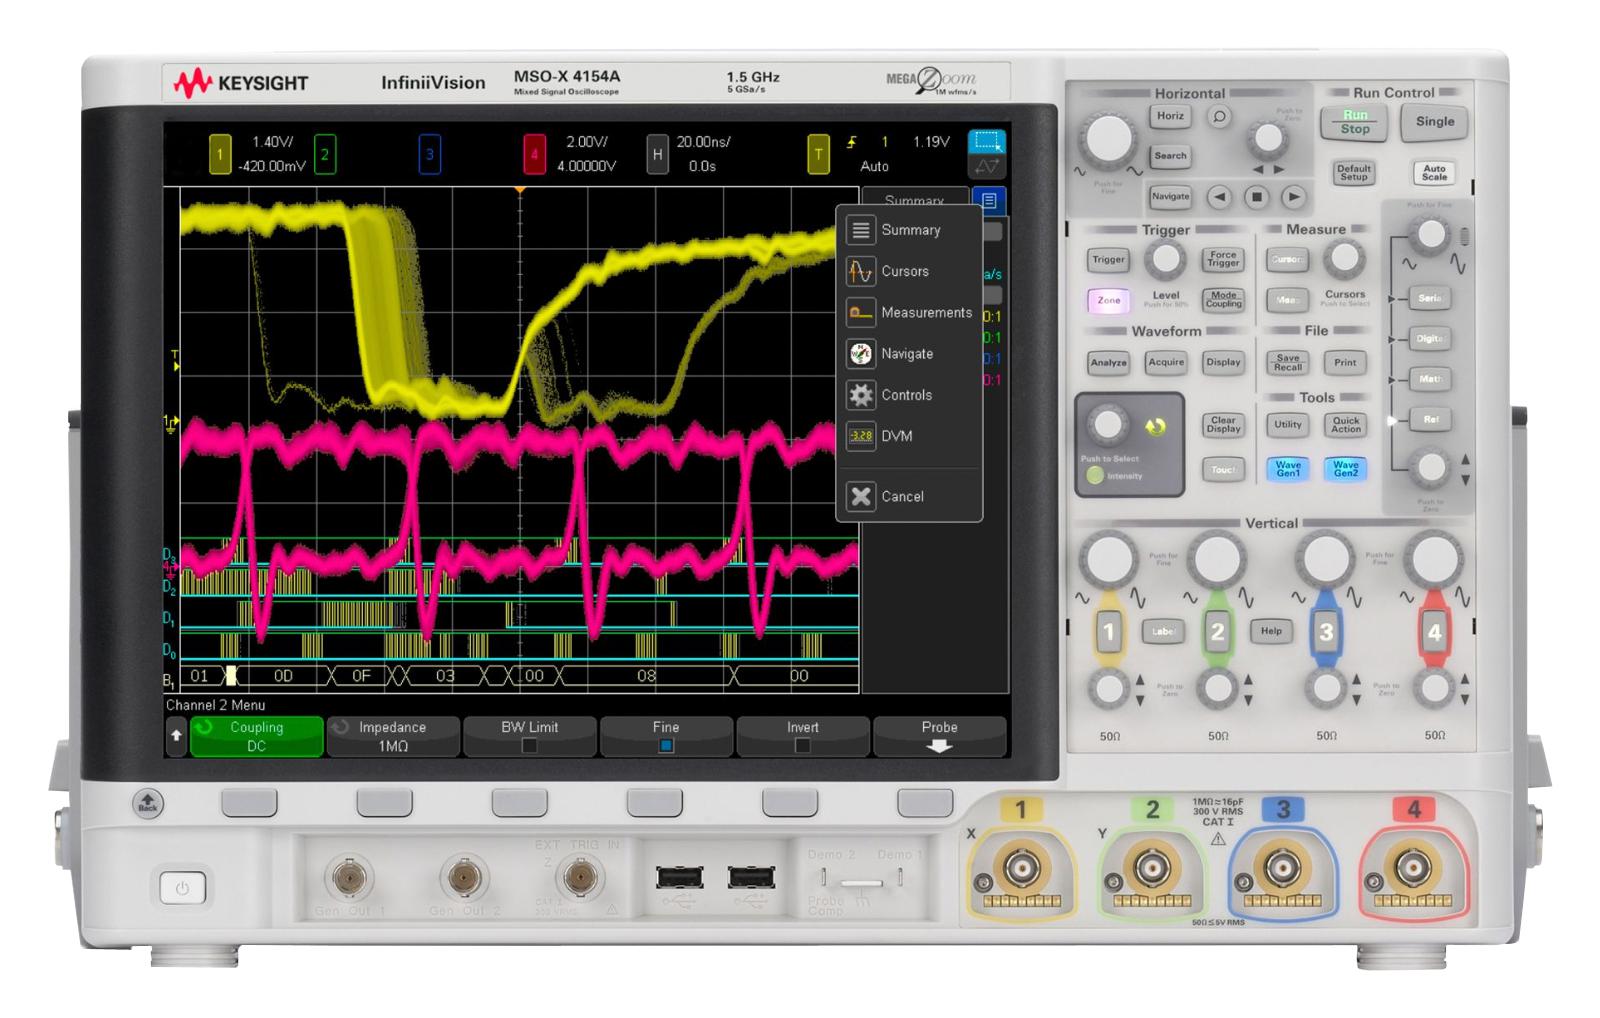Screen dimensions: 1600x1018
Task: Open the Summary sidebar header dropdown
Action: coord(914,199)
